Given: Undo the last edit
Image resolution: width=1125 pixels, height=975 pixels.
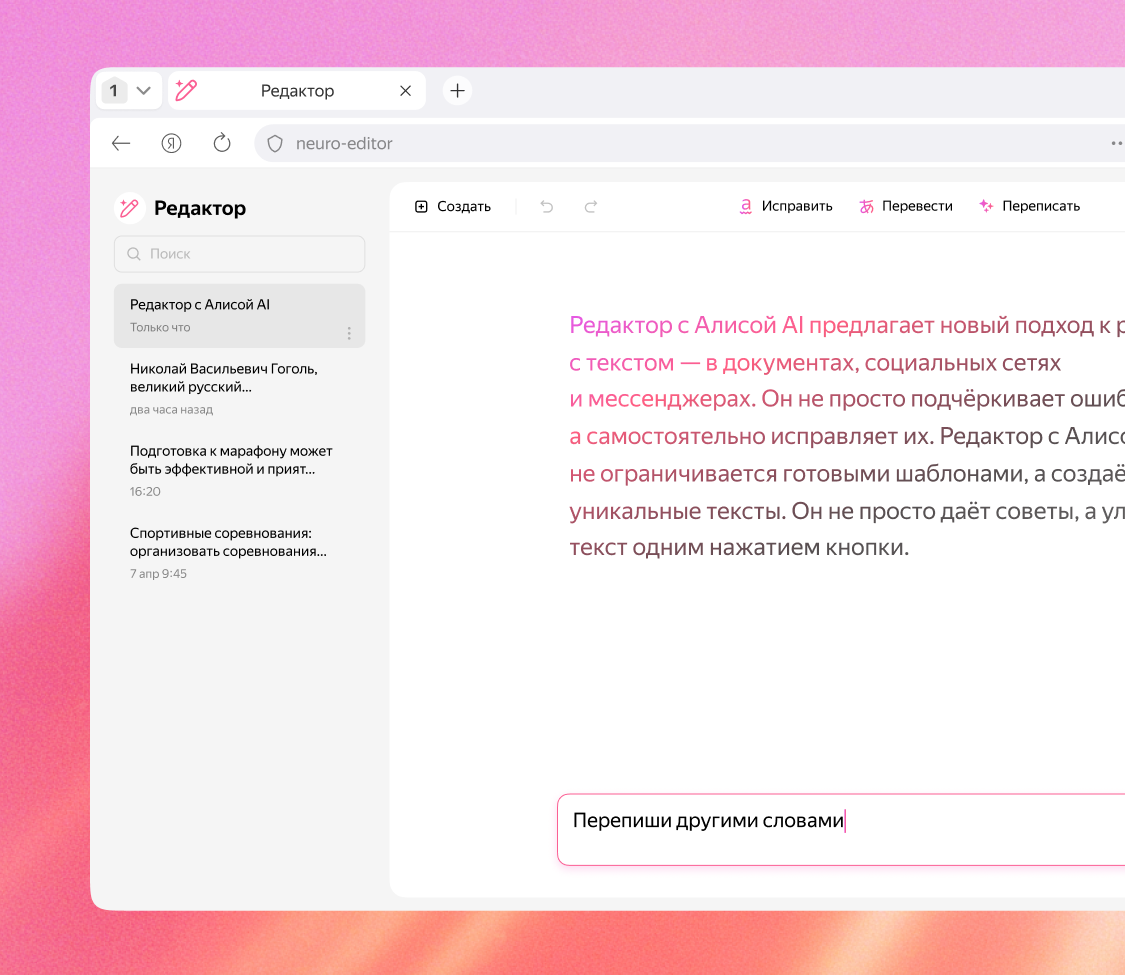Looking at the screenshot, I should point(547,207).
